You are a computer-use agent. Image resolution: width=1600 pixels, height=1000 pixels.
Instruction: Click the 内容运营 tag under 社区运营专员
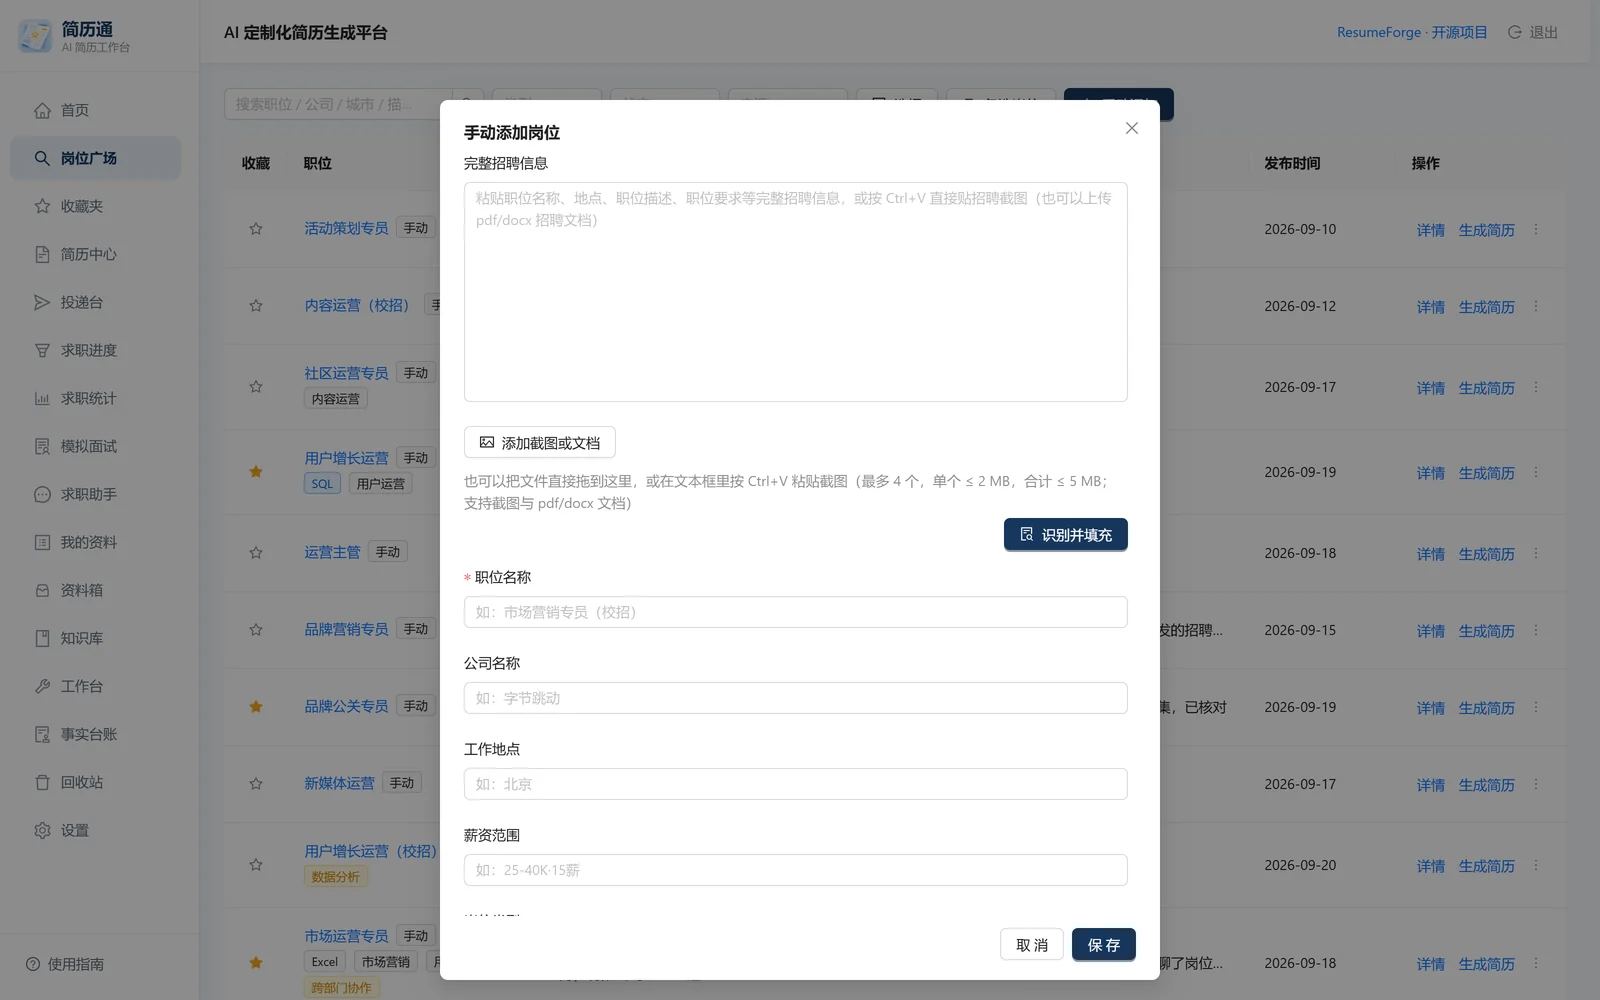pos(335,399)
